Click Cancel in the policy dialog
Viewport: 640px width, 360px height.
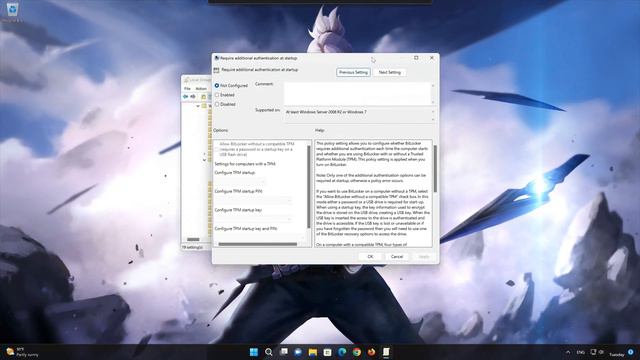click(x=397, y=257)
